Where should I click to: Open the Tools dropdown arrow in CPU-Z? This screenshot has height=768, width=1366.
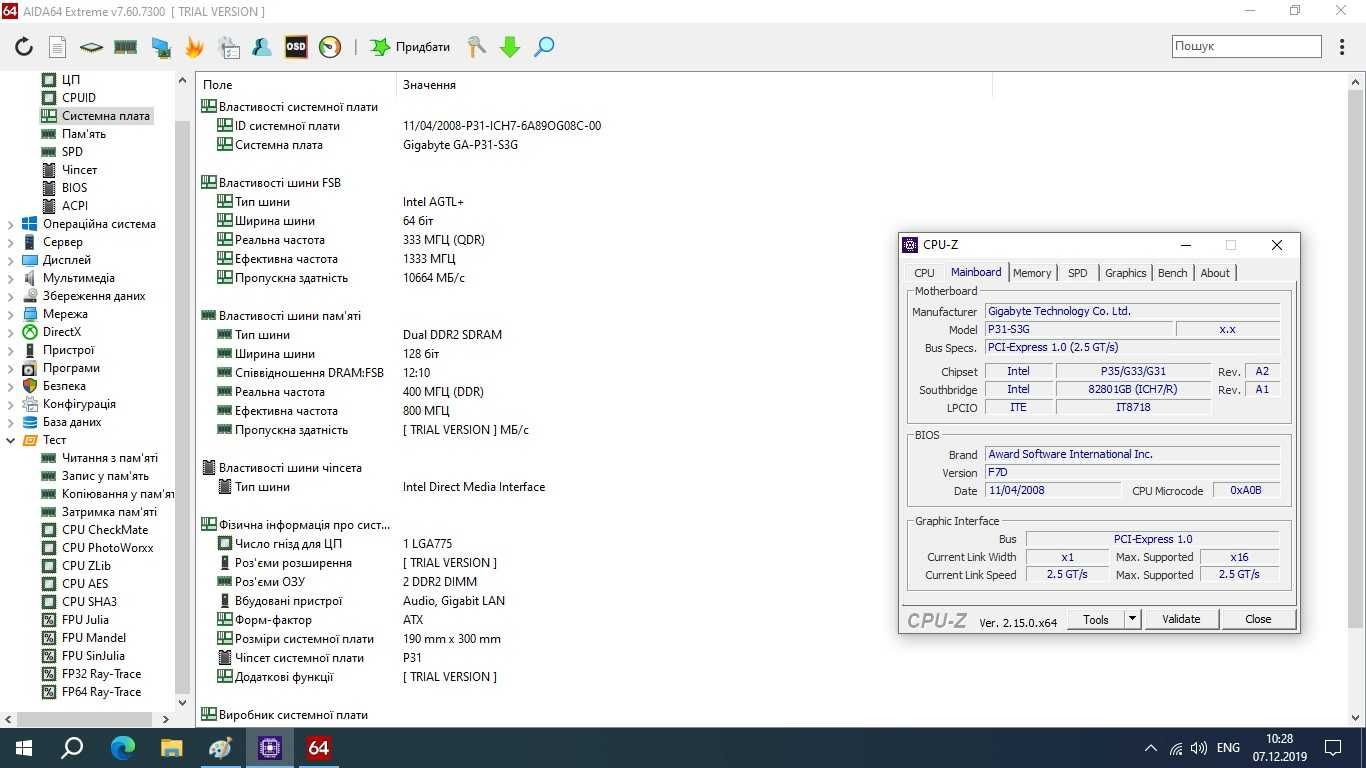[1132, 619]
